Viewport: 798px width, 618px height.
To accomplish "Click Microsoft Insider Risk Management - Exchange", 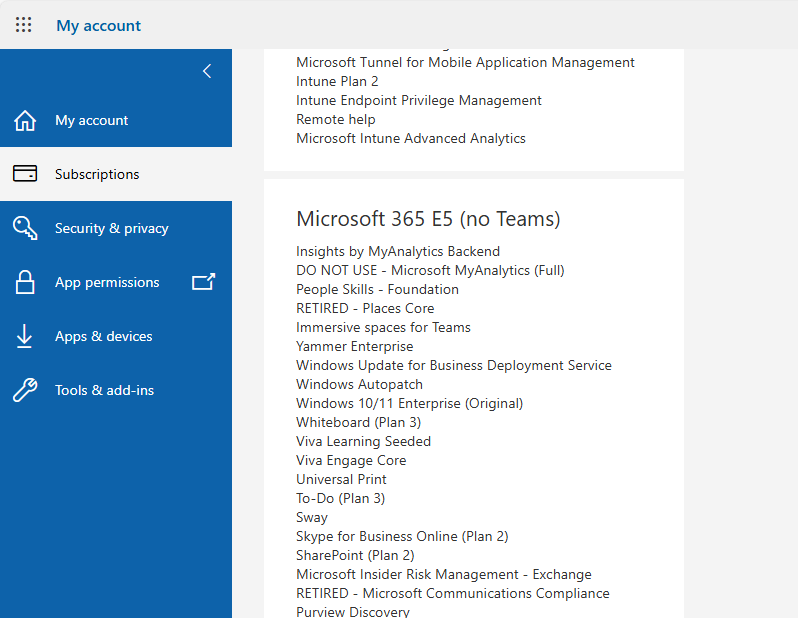I will tap(444, 574).
